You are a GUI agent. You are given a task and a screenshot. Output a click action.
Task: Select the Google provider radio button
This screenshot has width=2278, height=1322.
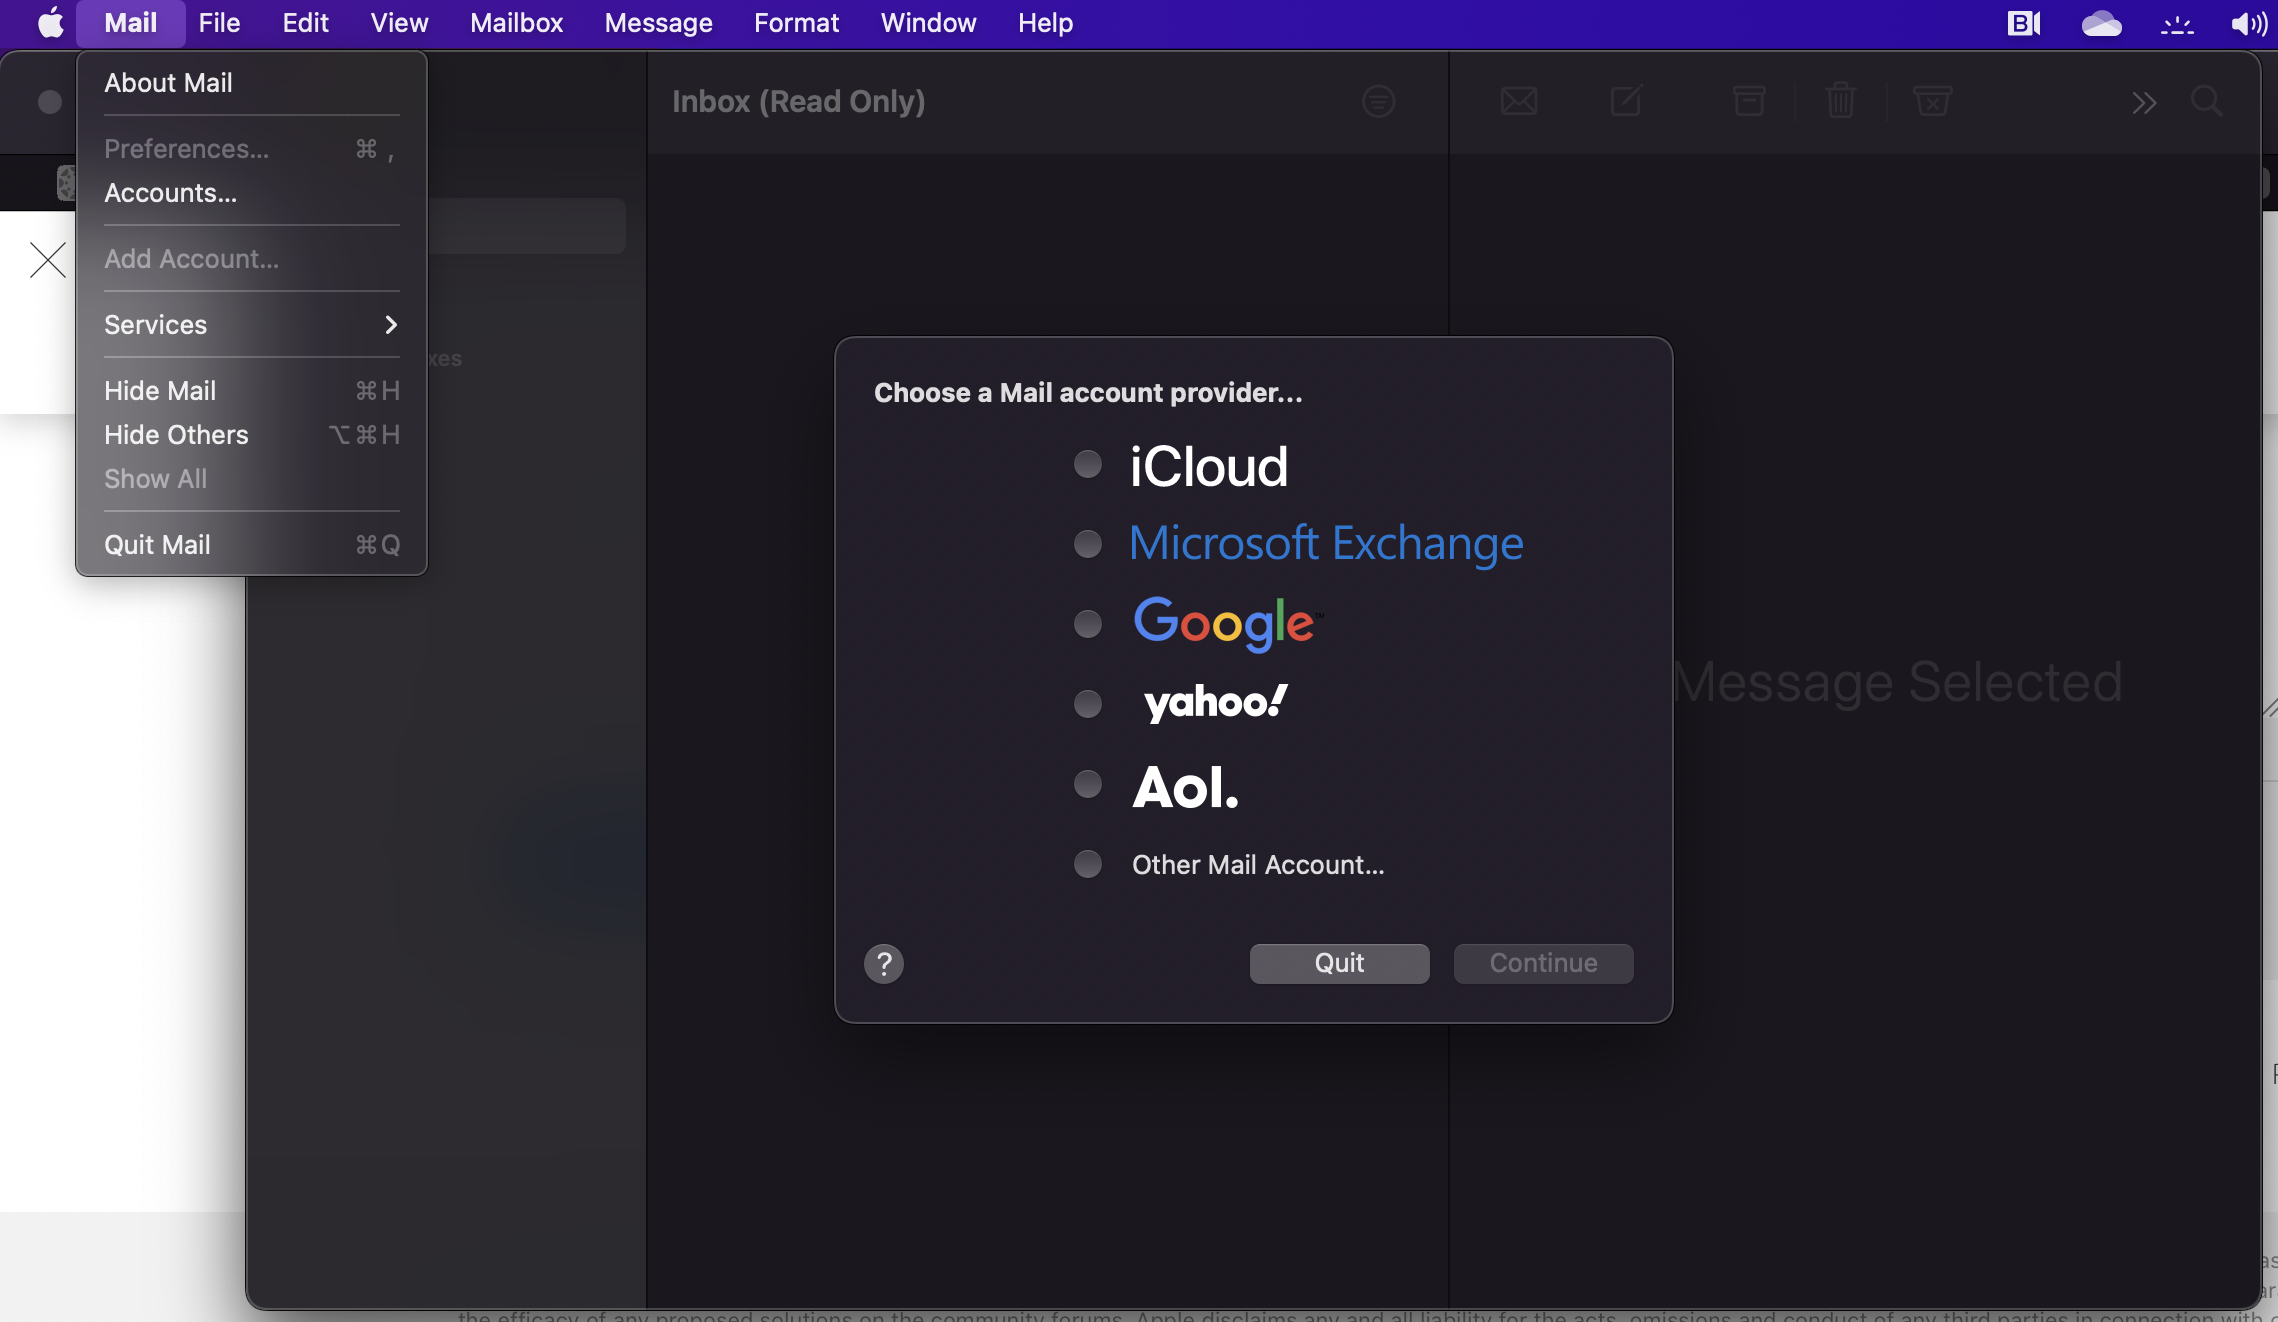point(1087,624)
